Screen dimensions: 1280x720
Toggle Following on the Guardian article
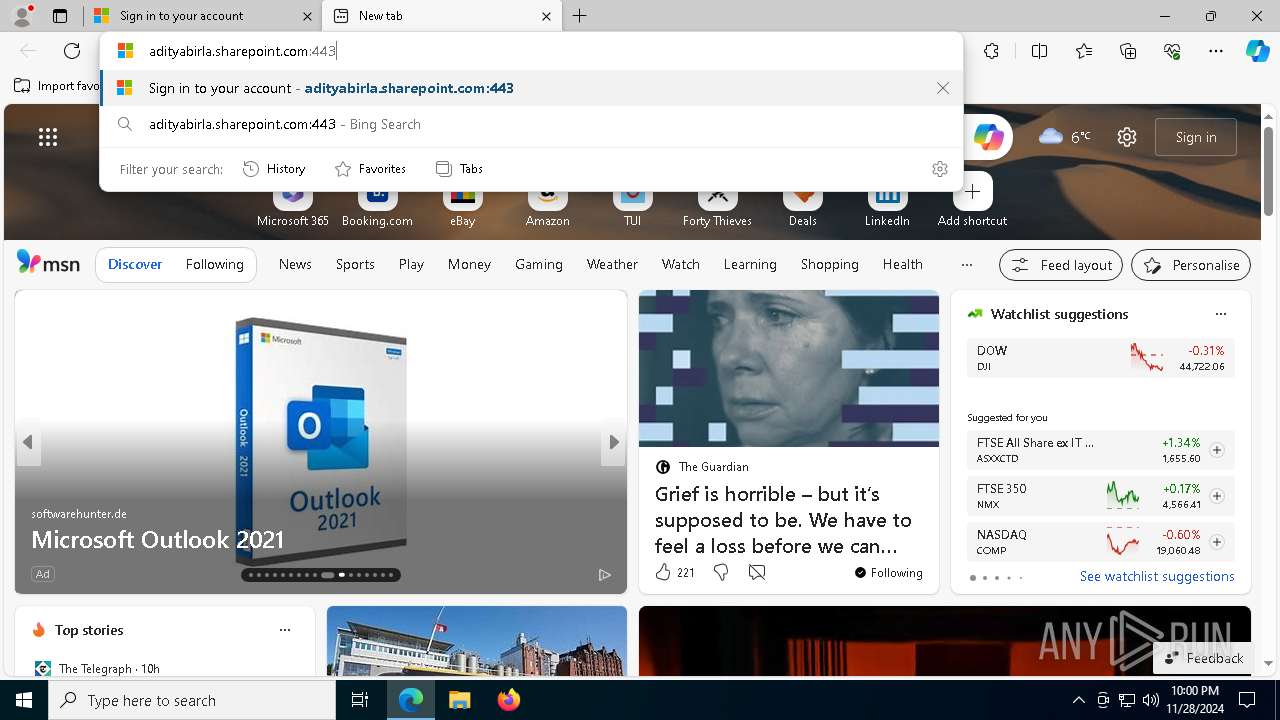click(x=888, y=573)
